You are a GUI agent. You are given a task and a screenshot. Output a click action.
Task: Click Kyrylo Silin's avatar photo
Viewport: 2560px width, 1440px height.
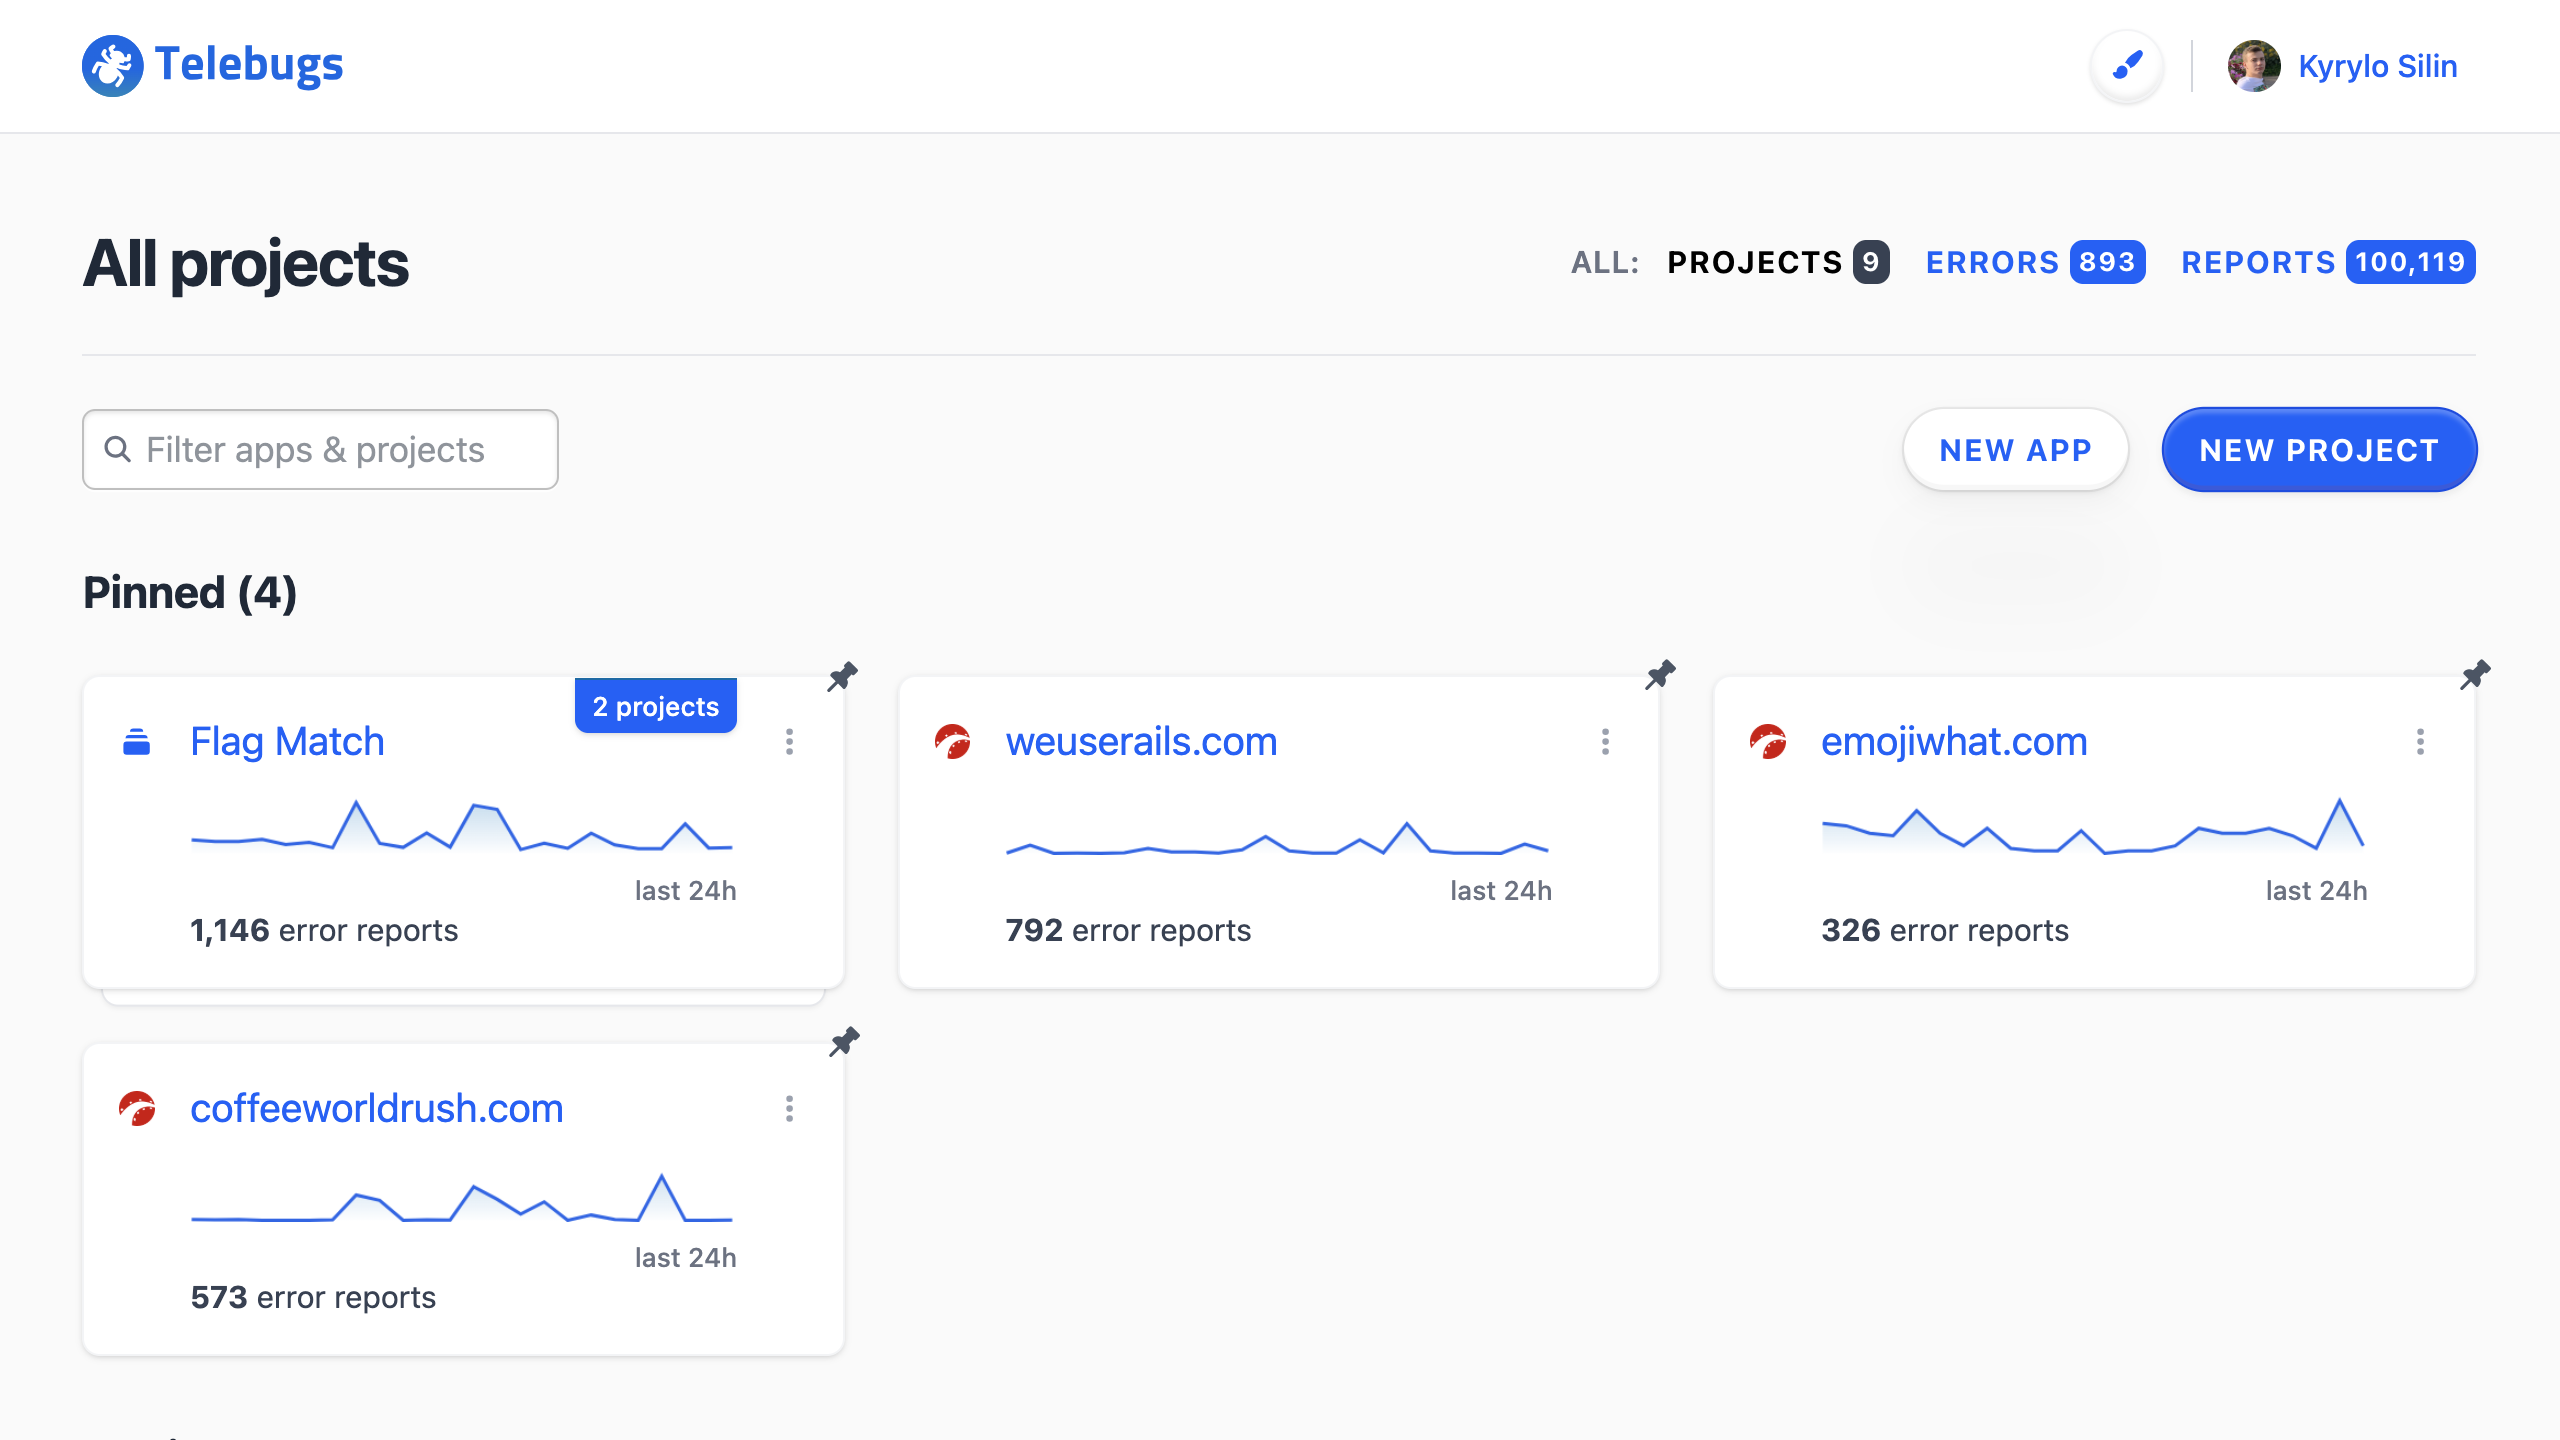(x=2254, y=66)
